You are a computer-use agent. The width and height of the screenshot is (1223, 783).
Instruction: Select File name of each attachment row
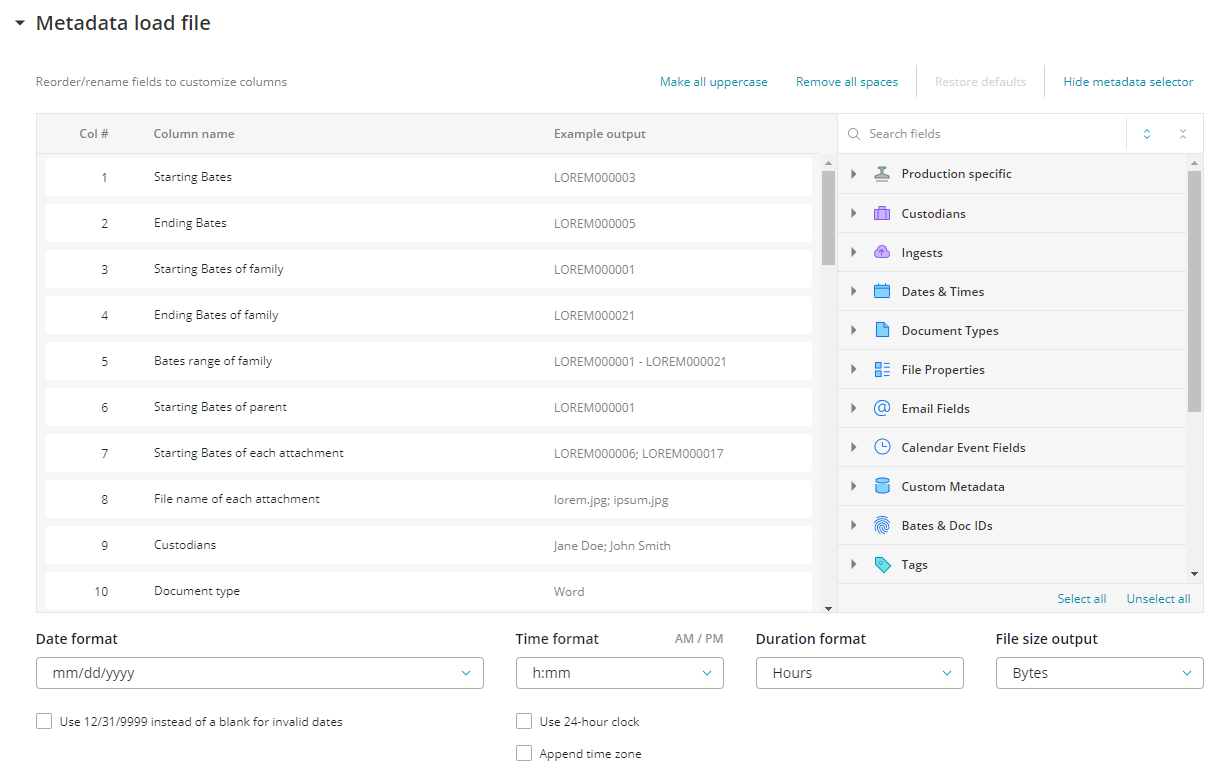pos(428,499)
